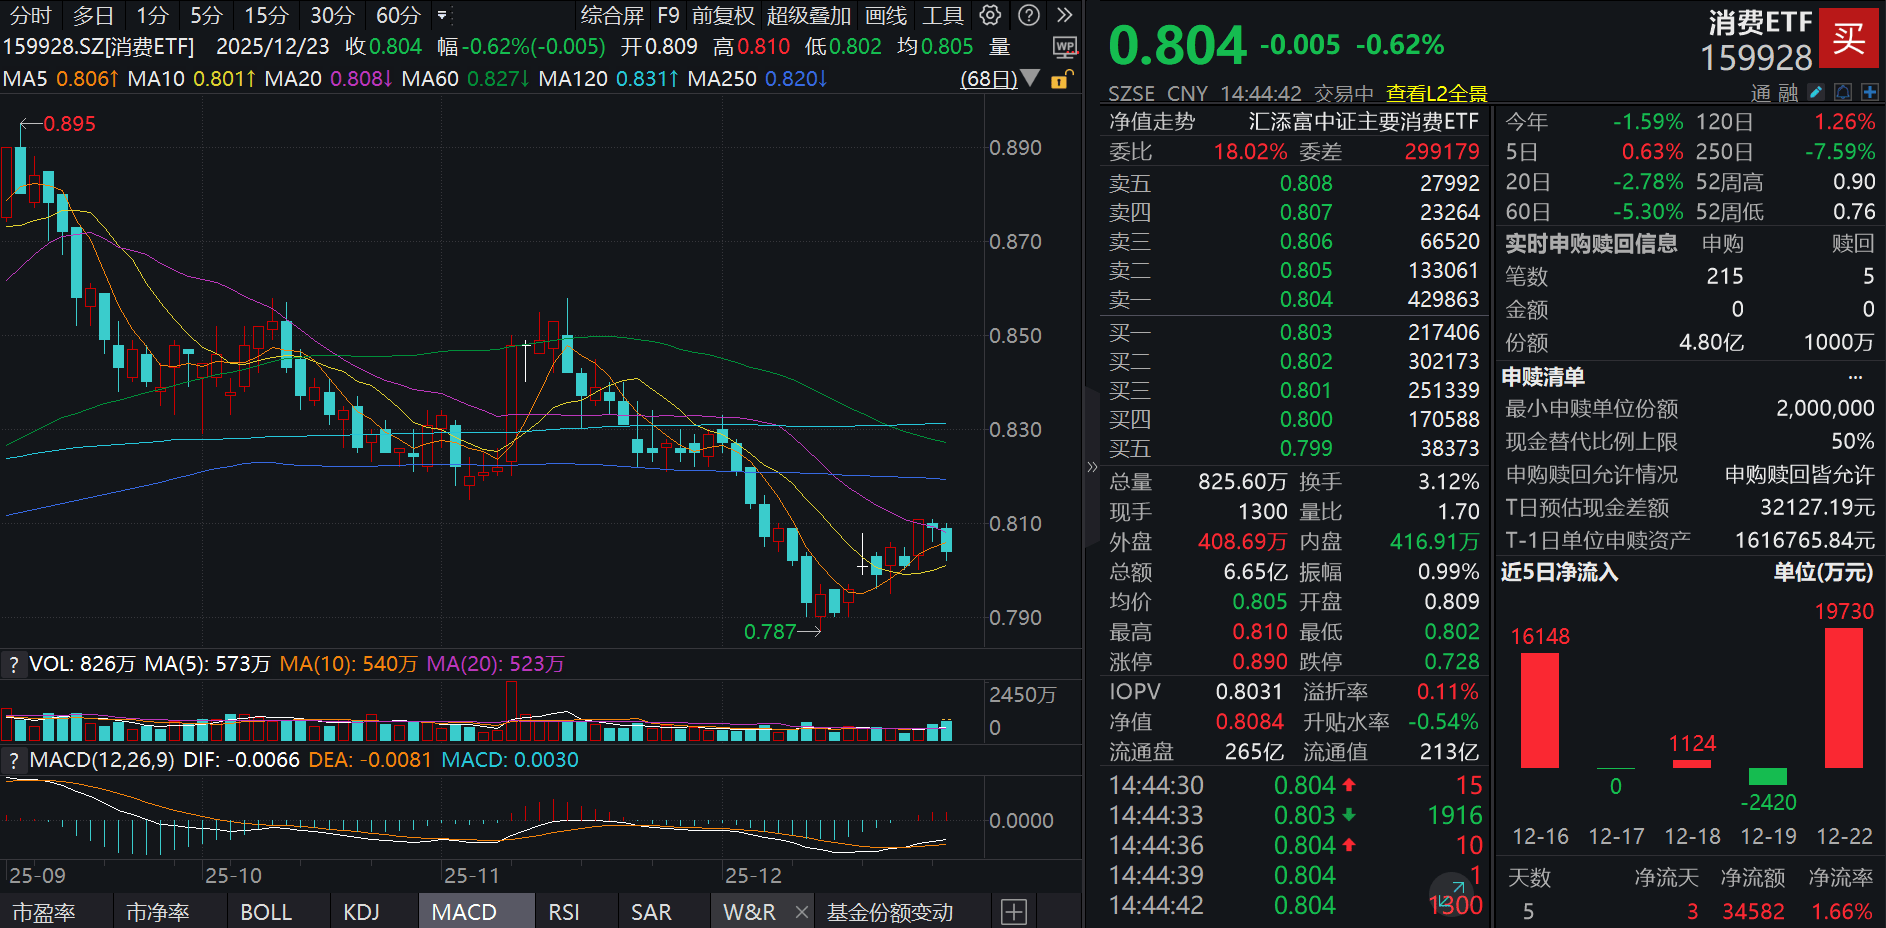Add to watchlist plus icon

(x=1869, y=92)
